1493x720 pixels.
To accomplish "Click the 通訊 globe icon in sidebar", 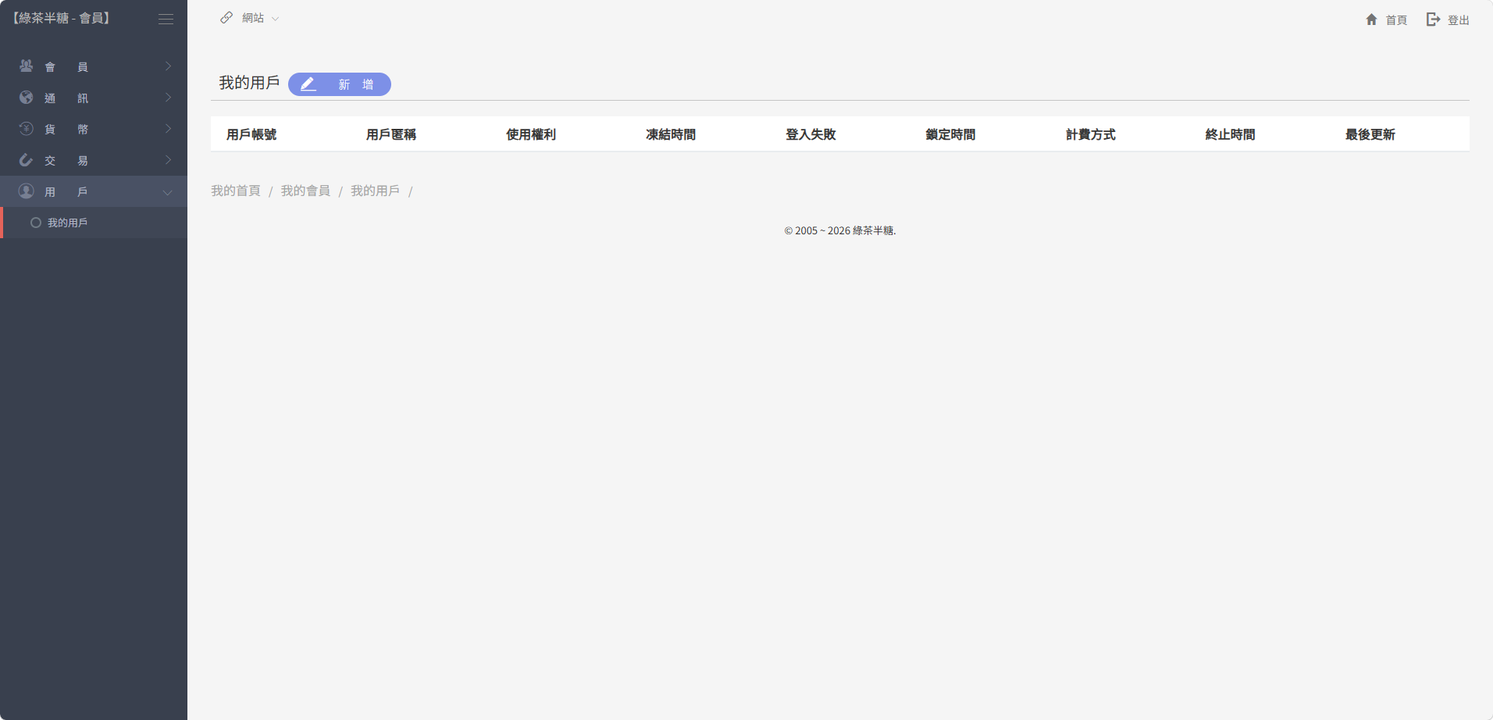I will tap(26, 98).
